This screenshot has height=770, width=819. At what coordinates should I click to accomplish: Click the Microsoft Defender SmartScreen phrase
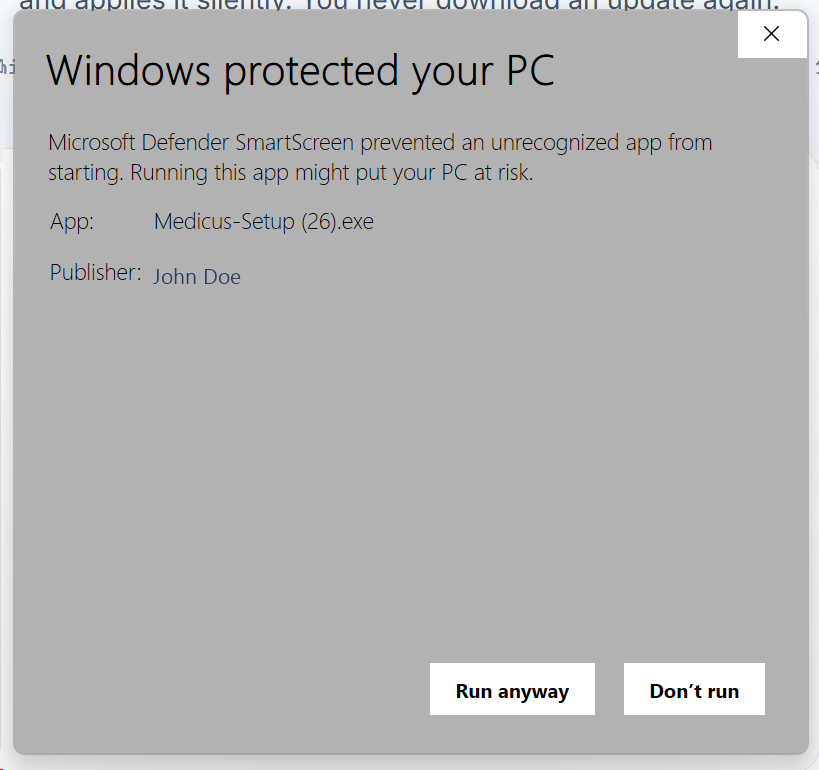tap(201, 143)
